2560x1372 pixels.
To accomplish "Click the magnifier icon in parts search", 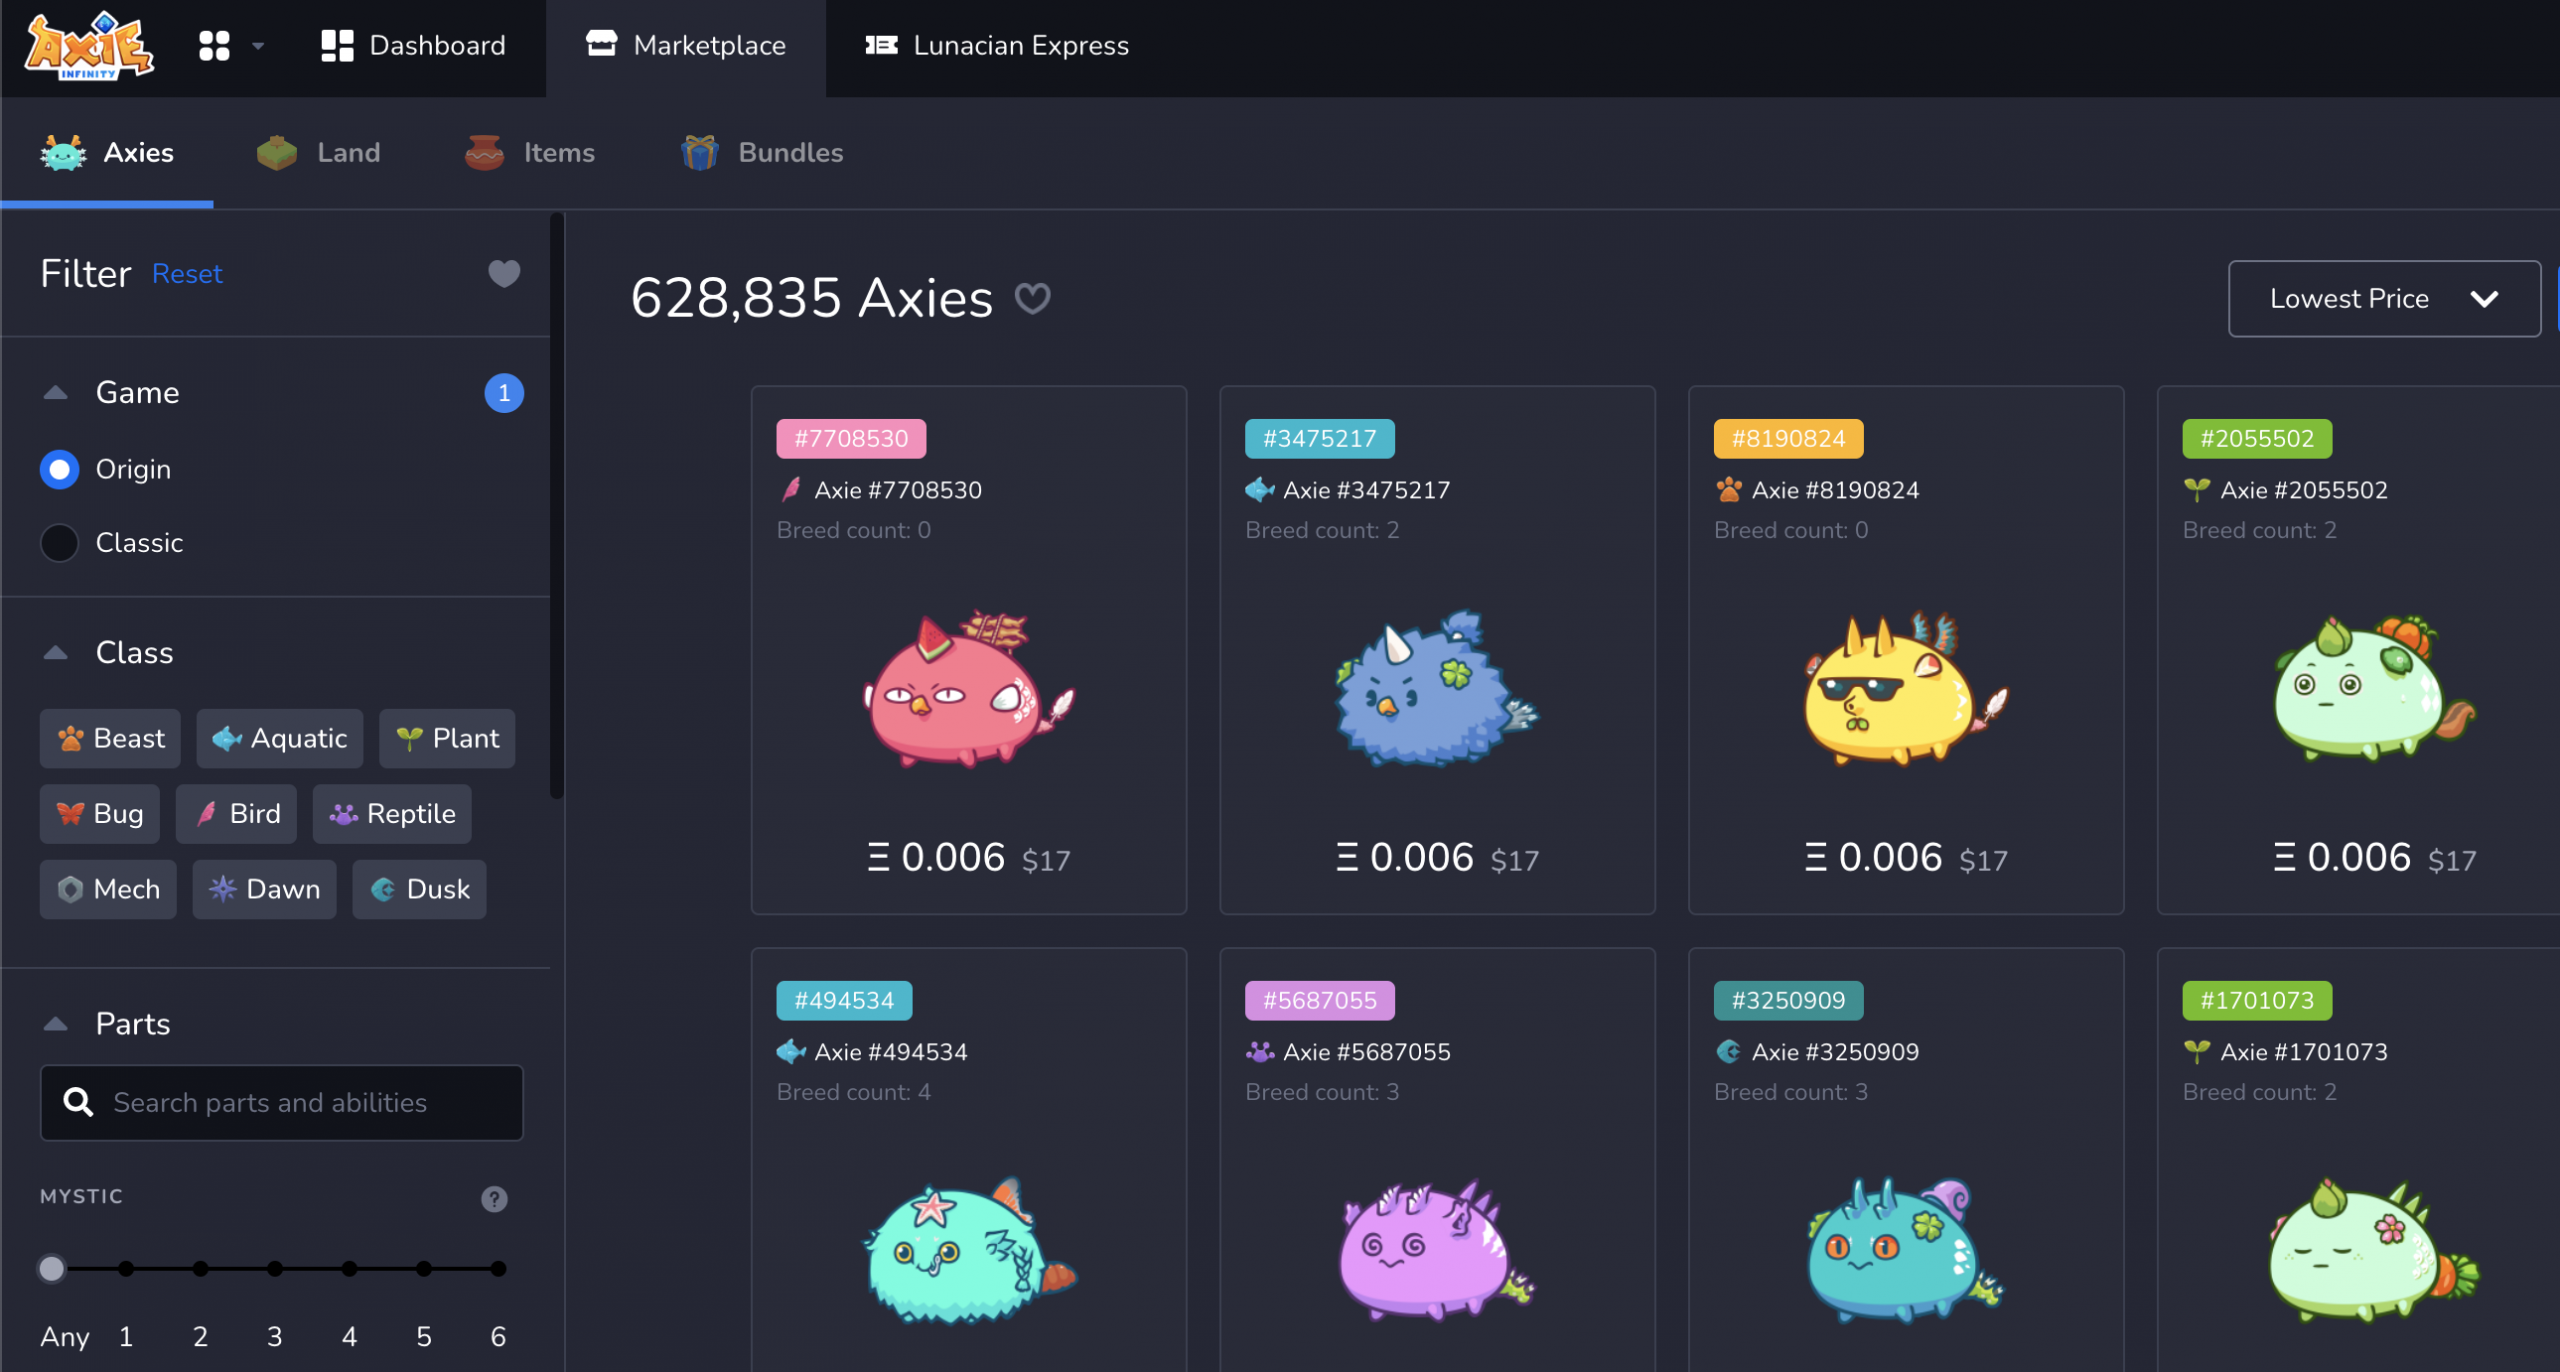I will click(78, 1102).
